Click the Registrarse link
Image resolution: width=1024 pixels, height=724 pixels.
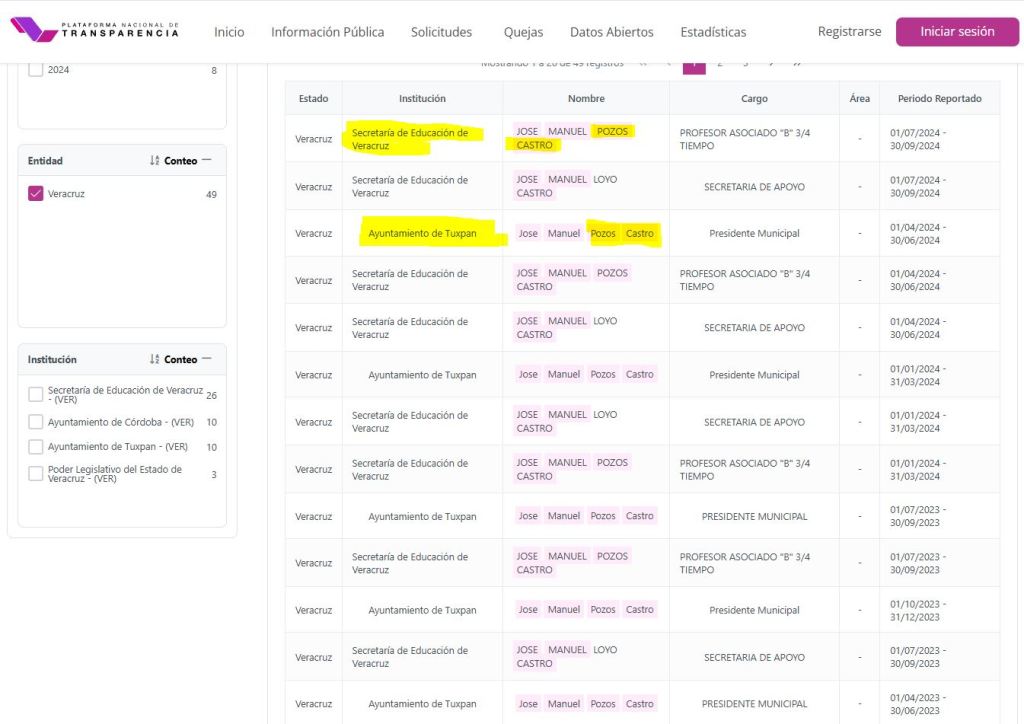pyautogui.click(x=849, y=32)
